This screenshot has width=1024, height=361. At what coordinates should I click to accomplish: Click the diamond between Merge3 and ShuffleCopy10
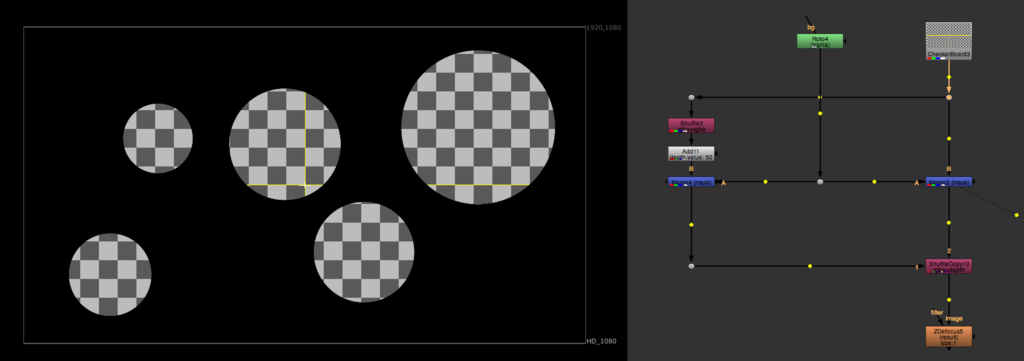(949, 223)
